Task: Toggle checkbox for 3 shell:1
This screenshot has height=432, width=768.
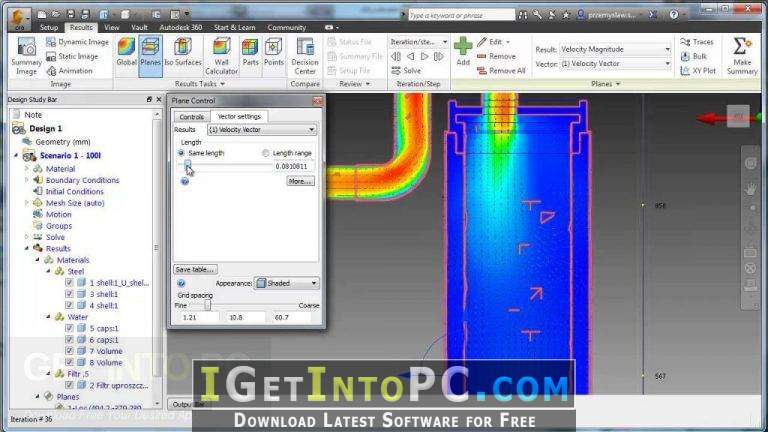Action: coord(69,294)
